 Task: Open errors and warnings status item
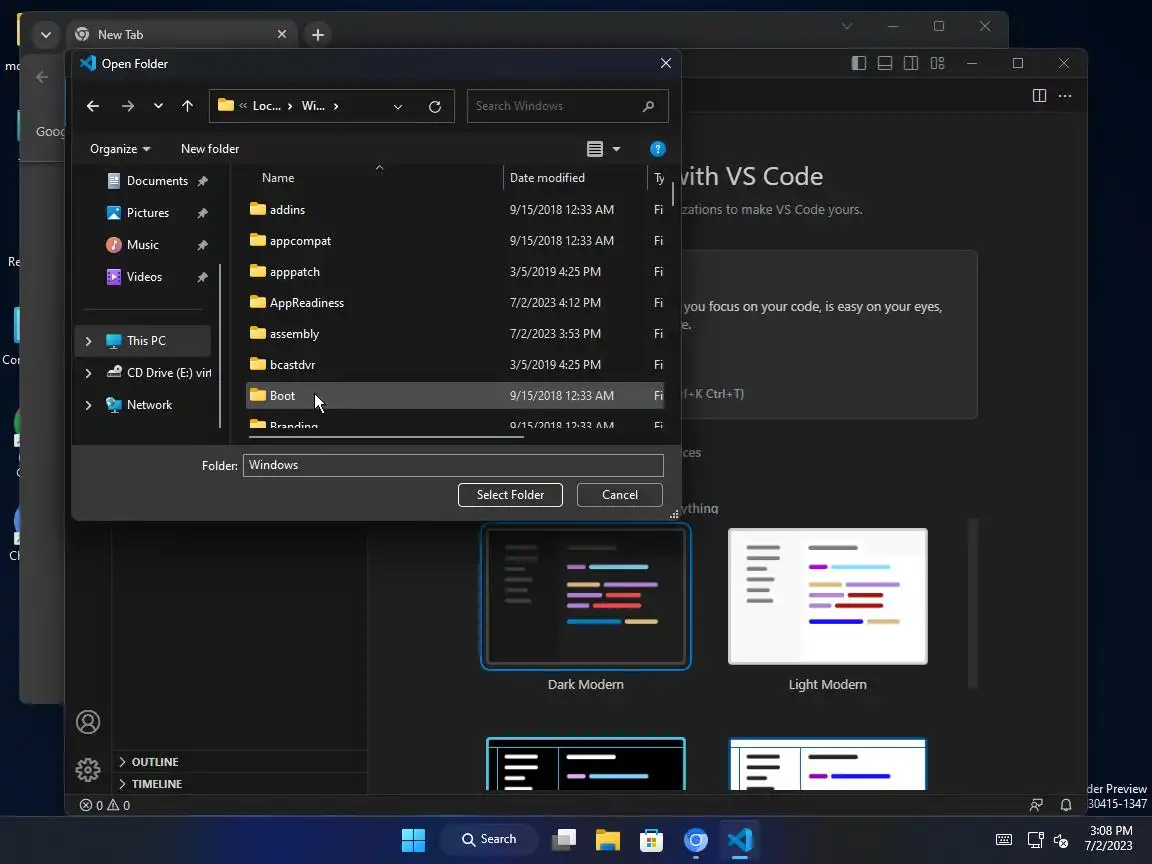(104, 805)
